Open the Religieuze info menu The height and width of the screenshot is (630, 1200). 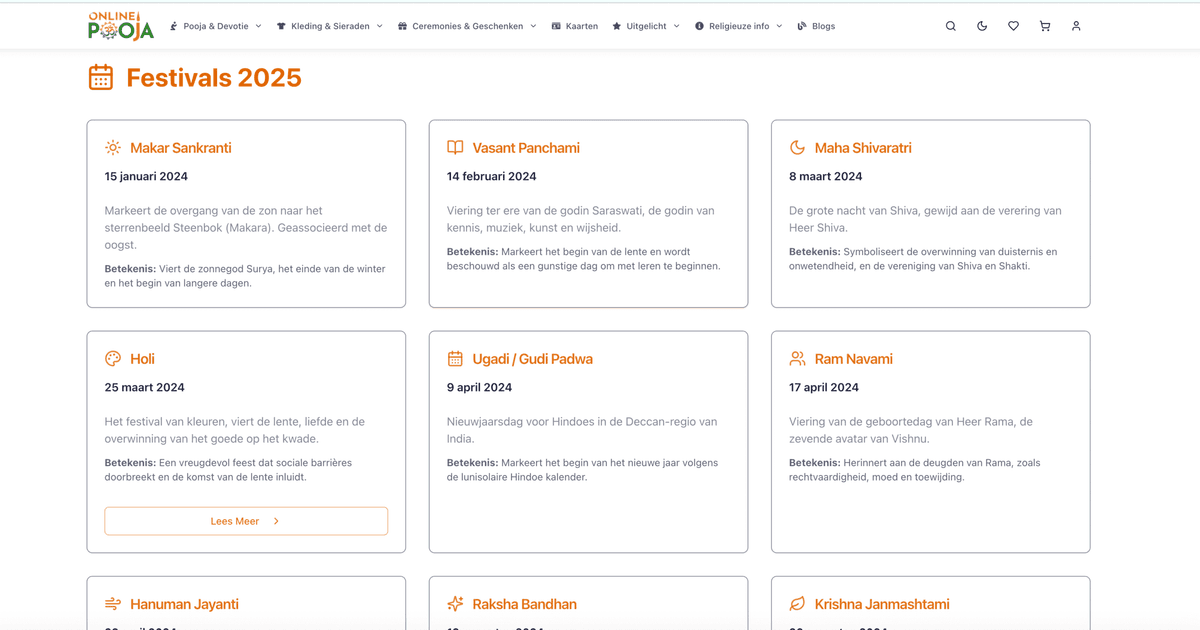pos(738,26)
